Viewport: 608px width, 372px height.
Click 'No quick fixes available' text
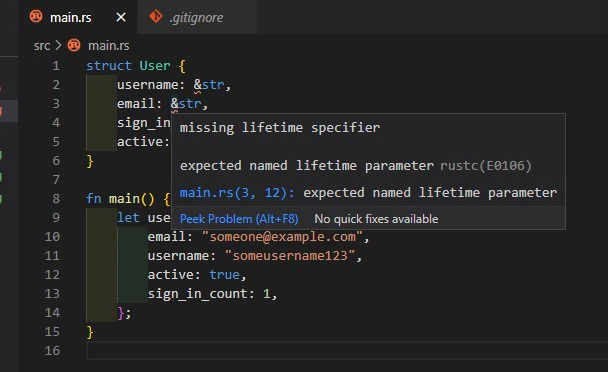coord(376,219)
